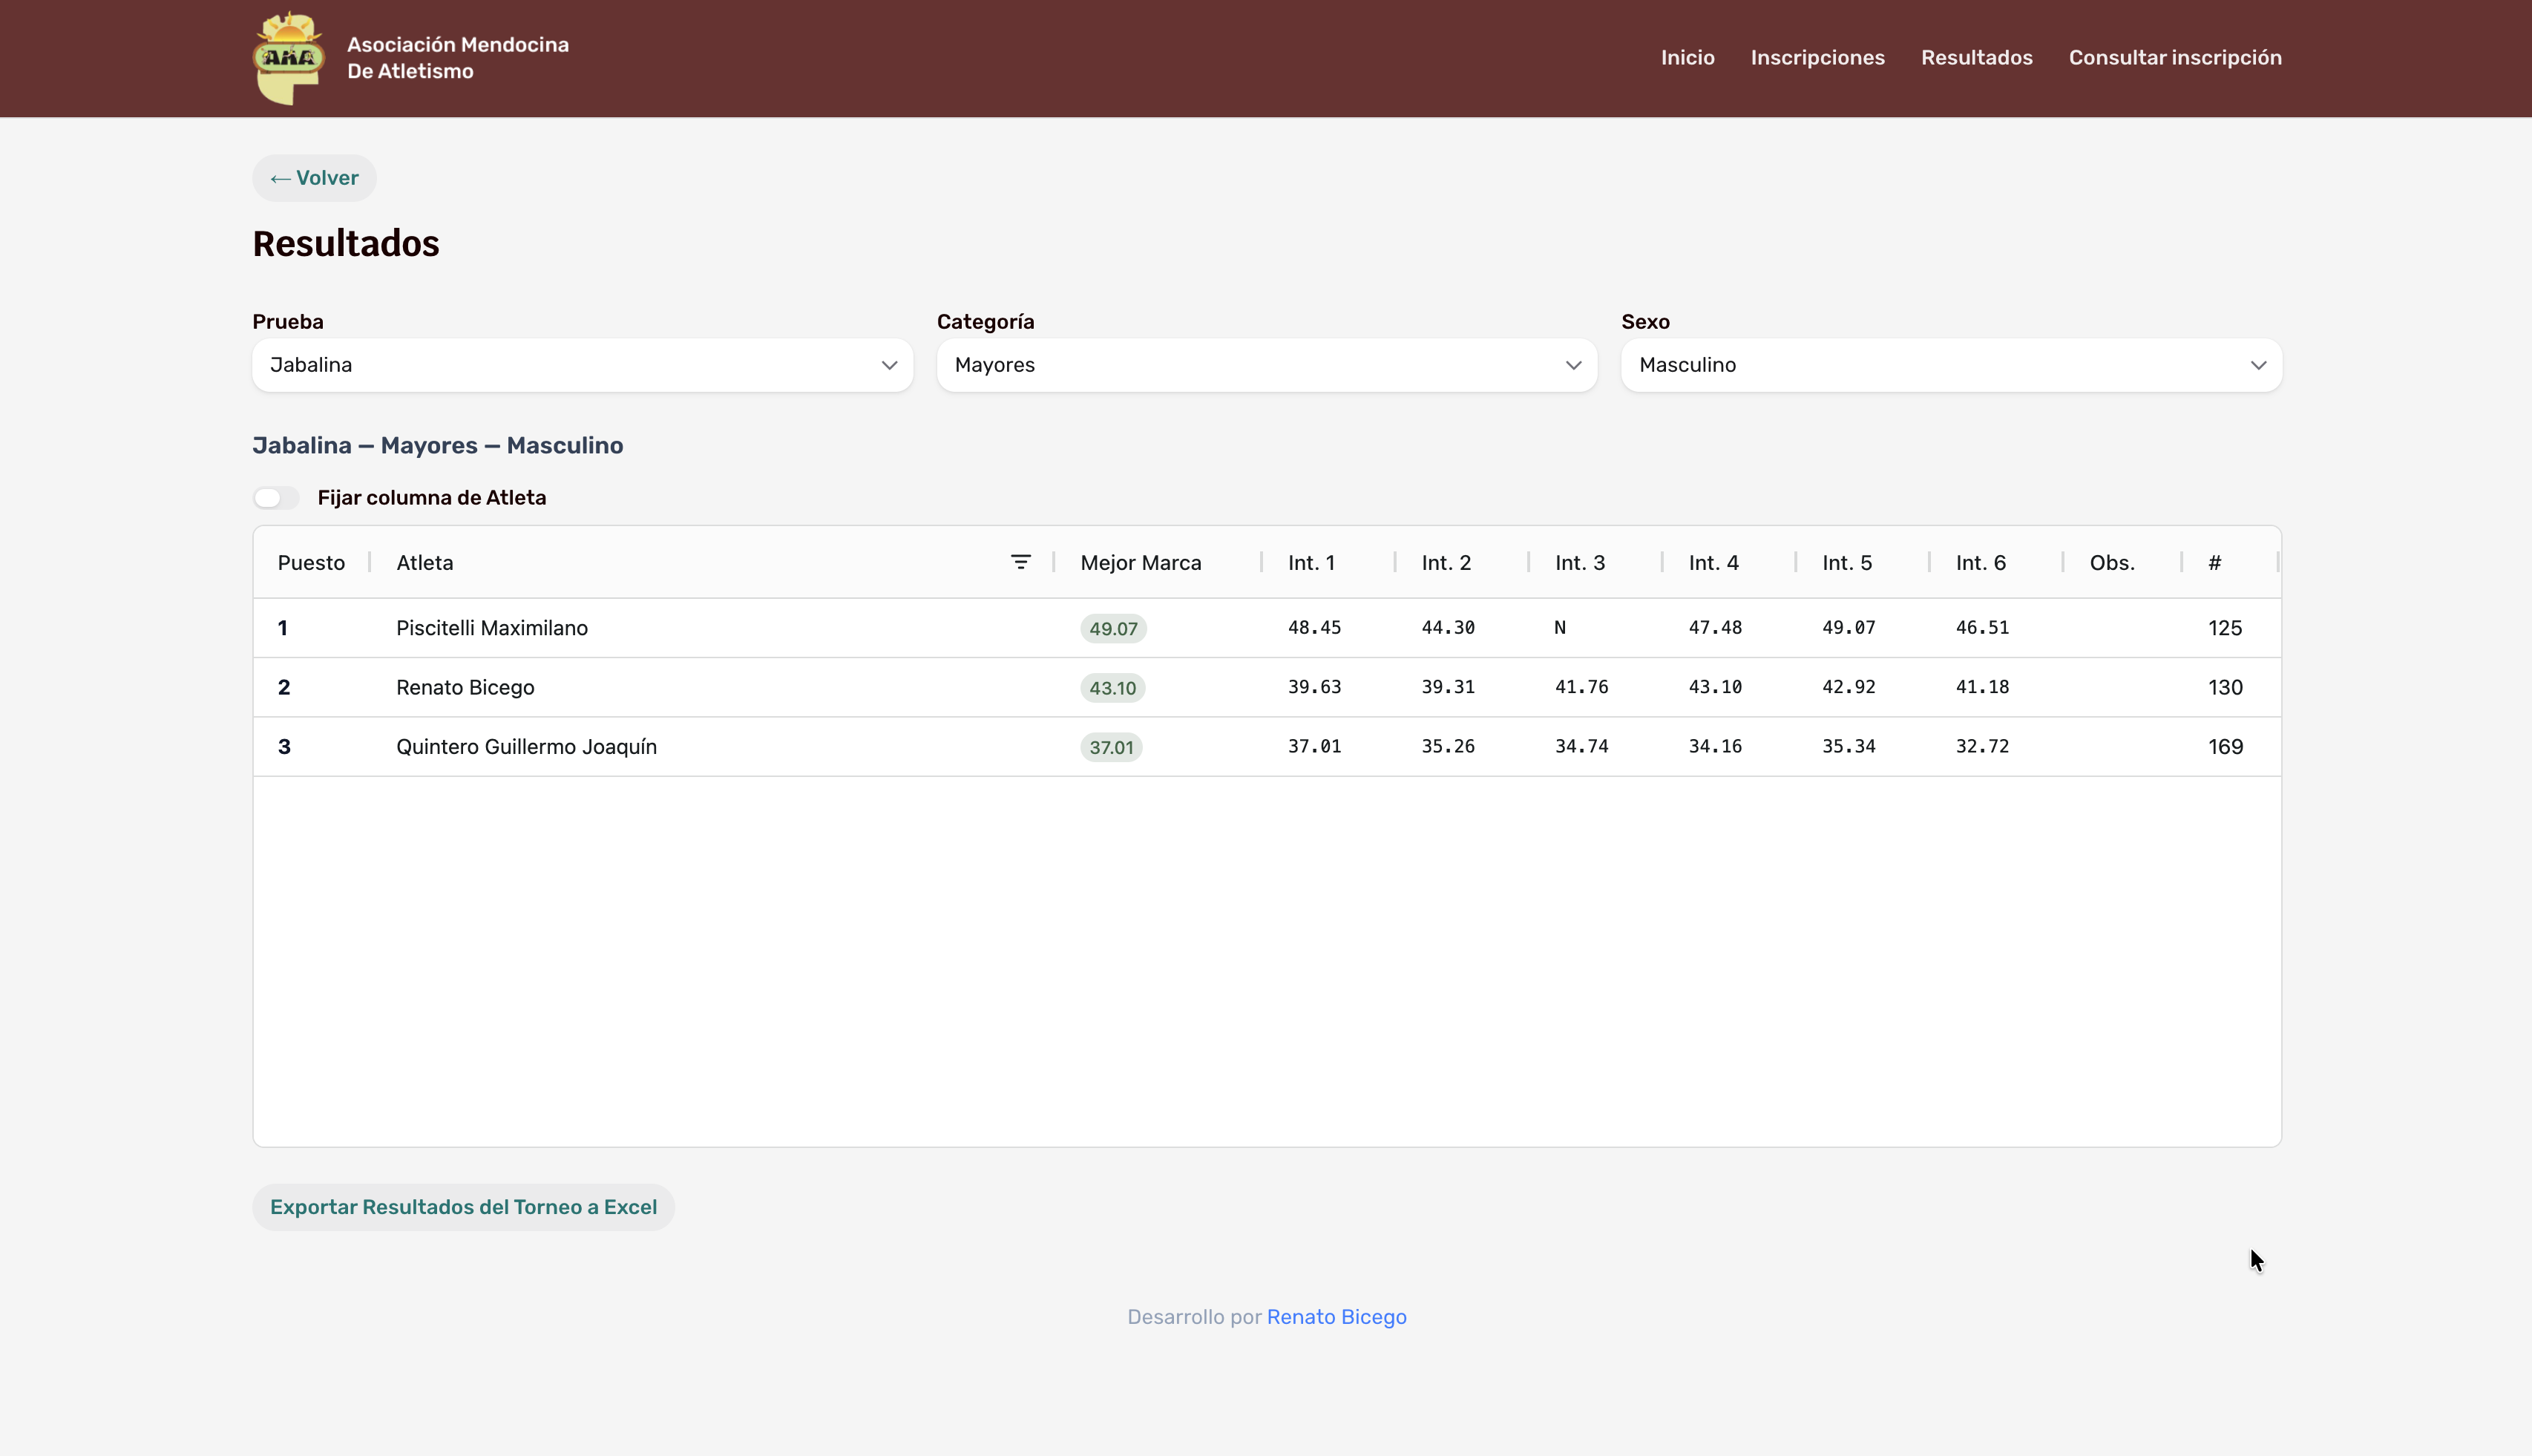Click the Volver back button
The image size is (2532, 1456).
pos(314,178)
